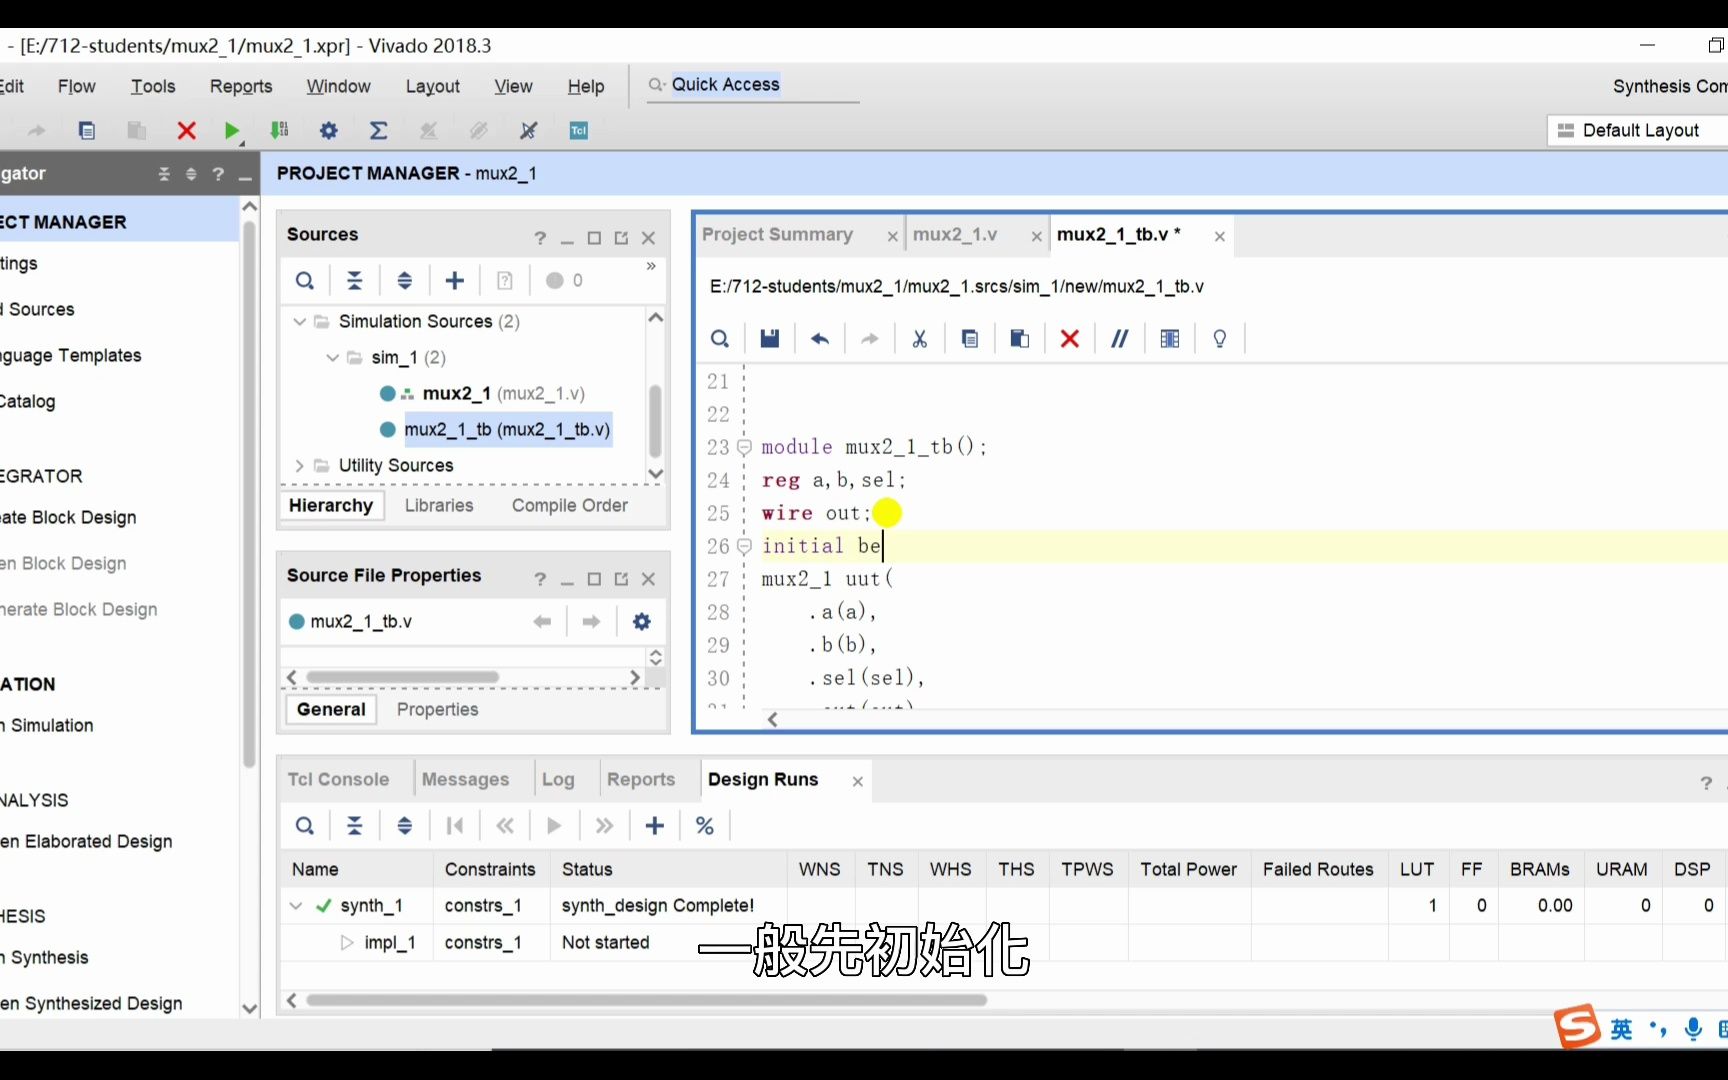The height and width of the screenshot is (1080, 1728).
Task: Open the Tcl icon in main toolbar
Action: [x=579, y=130]
